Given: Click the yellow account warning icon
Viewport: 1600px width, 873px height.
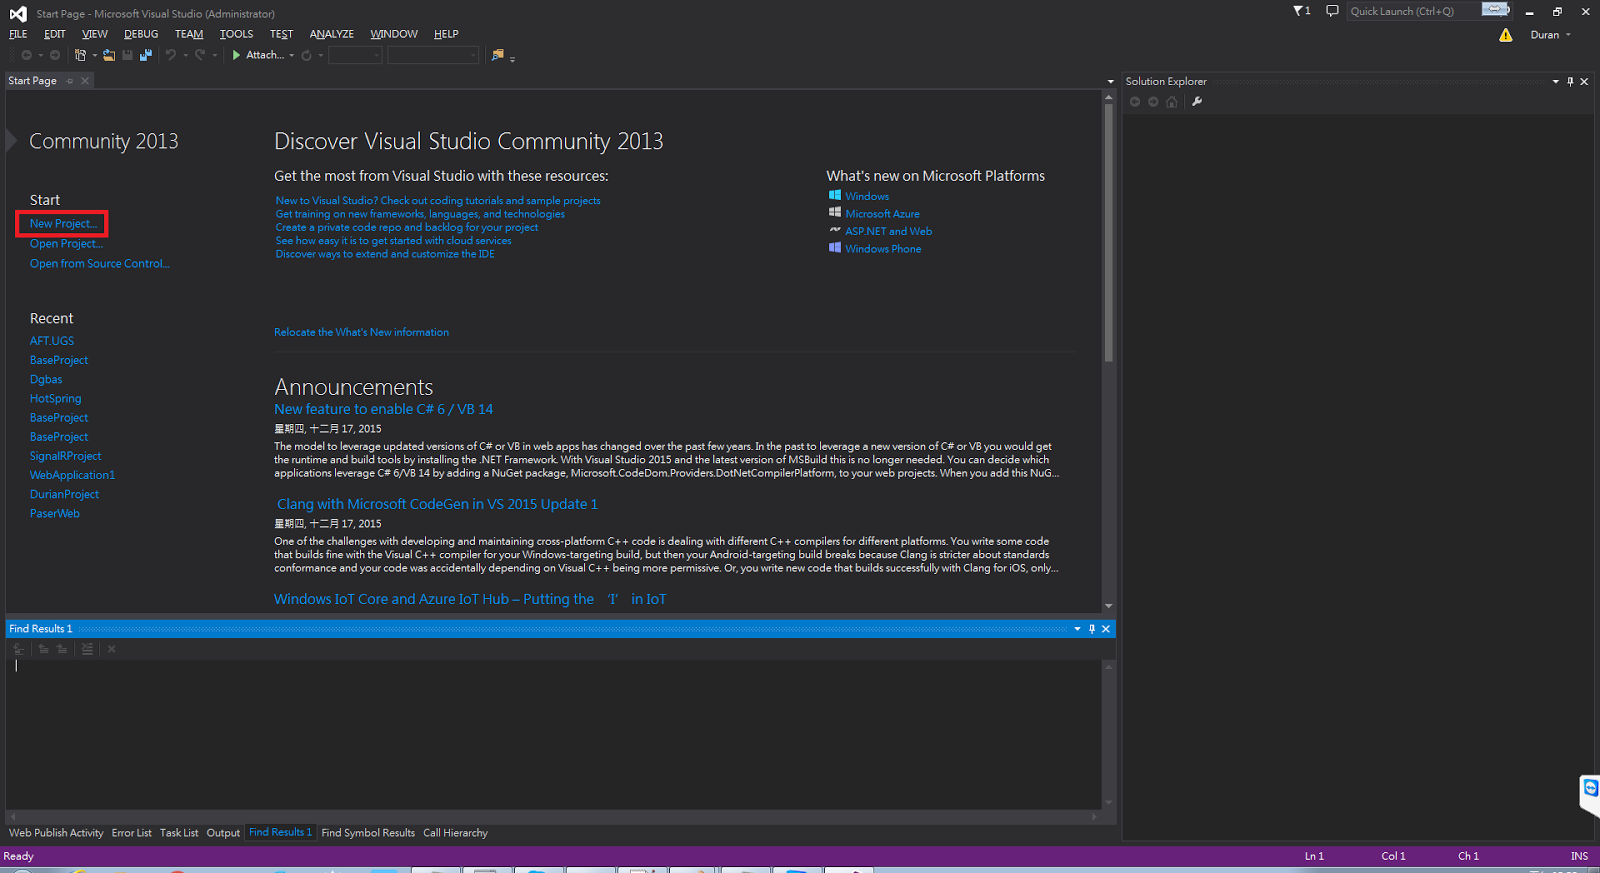Looking at the screenshot, I should 1505,35.
